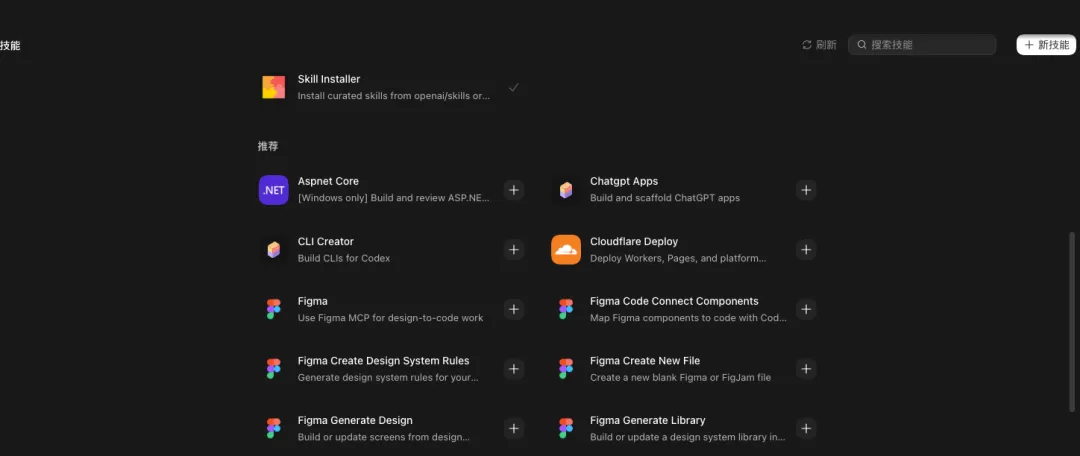The height and width of the screenshot is (456, 1080).
Task: Open the Aspnet Core skill title
Action: (x=328, y=181)
